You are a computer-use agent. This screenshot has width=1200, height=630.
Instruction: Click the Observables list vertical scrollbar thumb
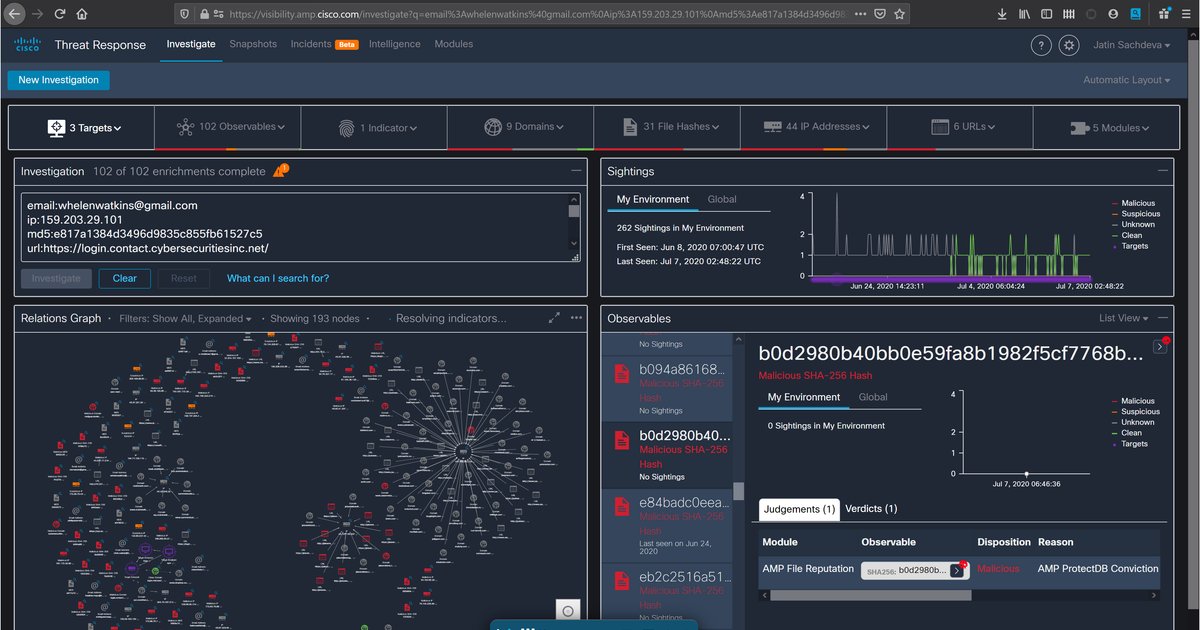click(738, 491)
